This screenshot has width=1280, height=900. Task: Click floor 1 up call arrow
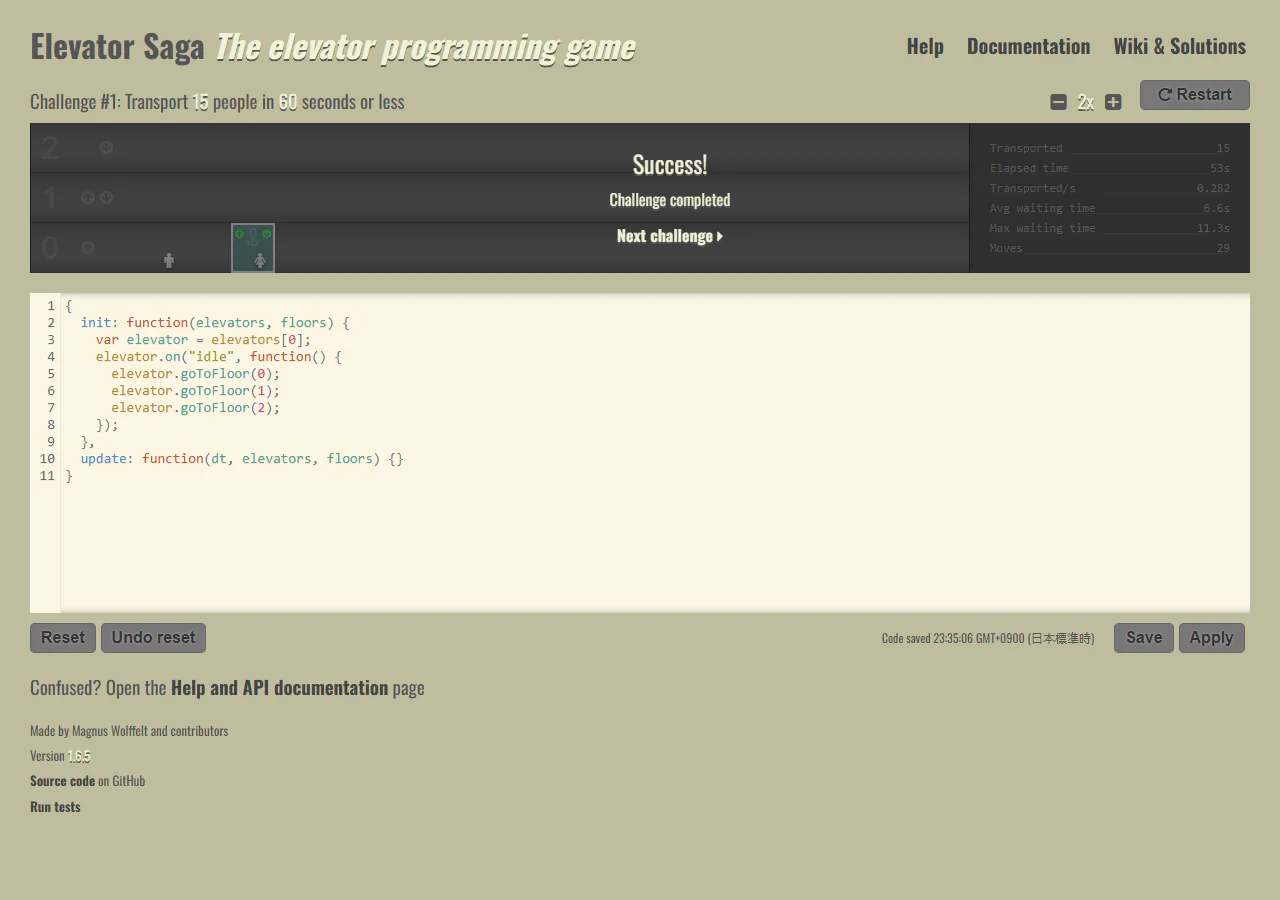87,198
